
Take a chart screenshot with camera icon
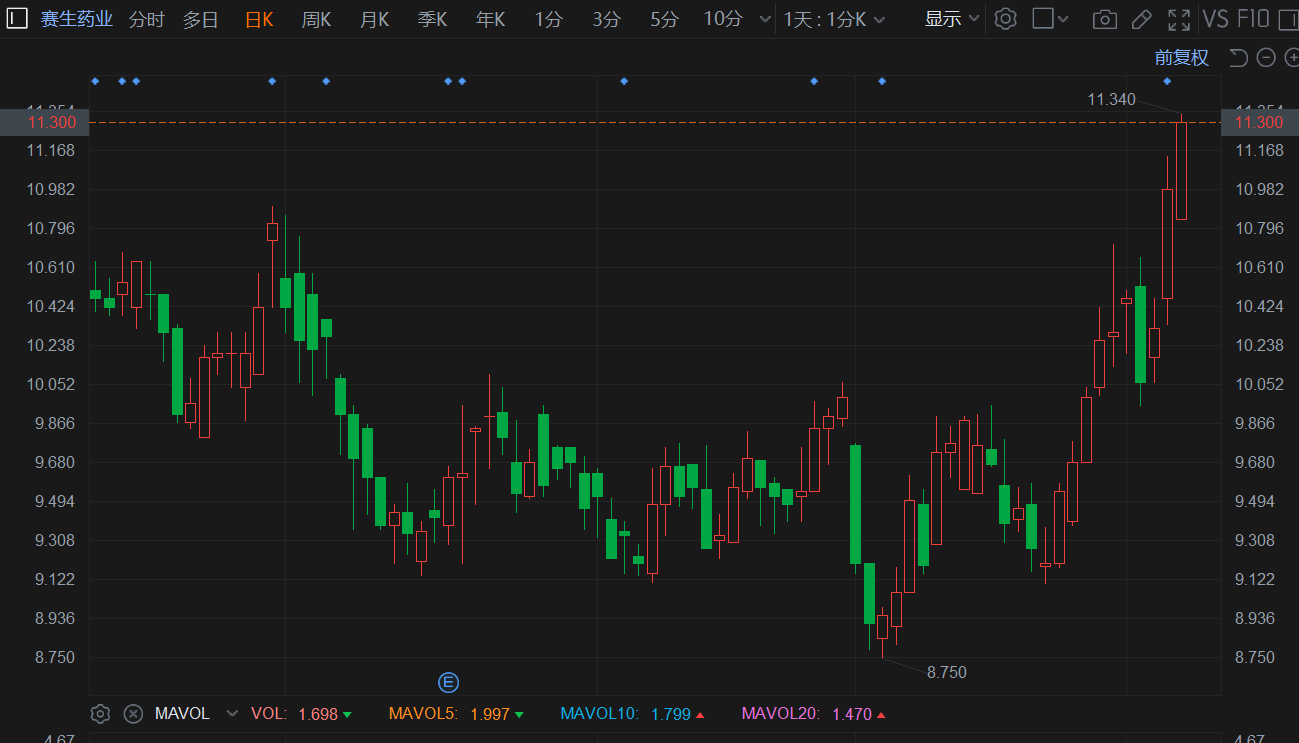click(1104, 19)
